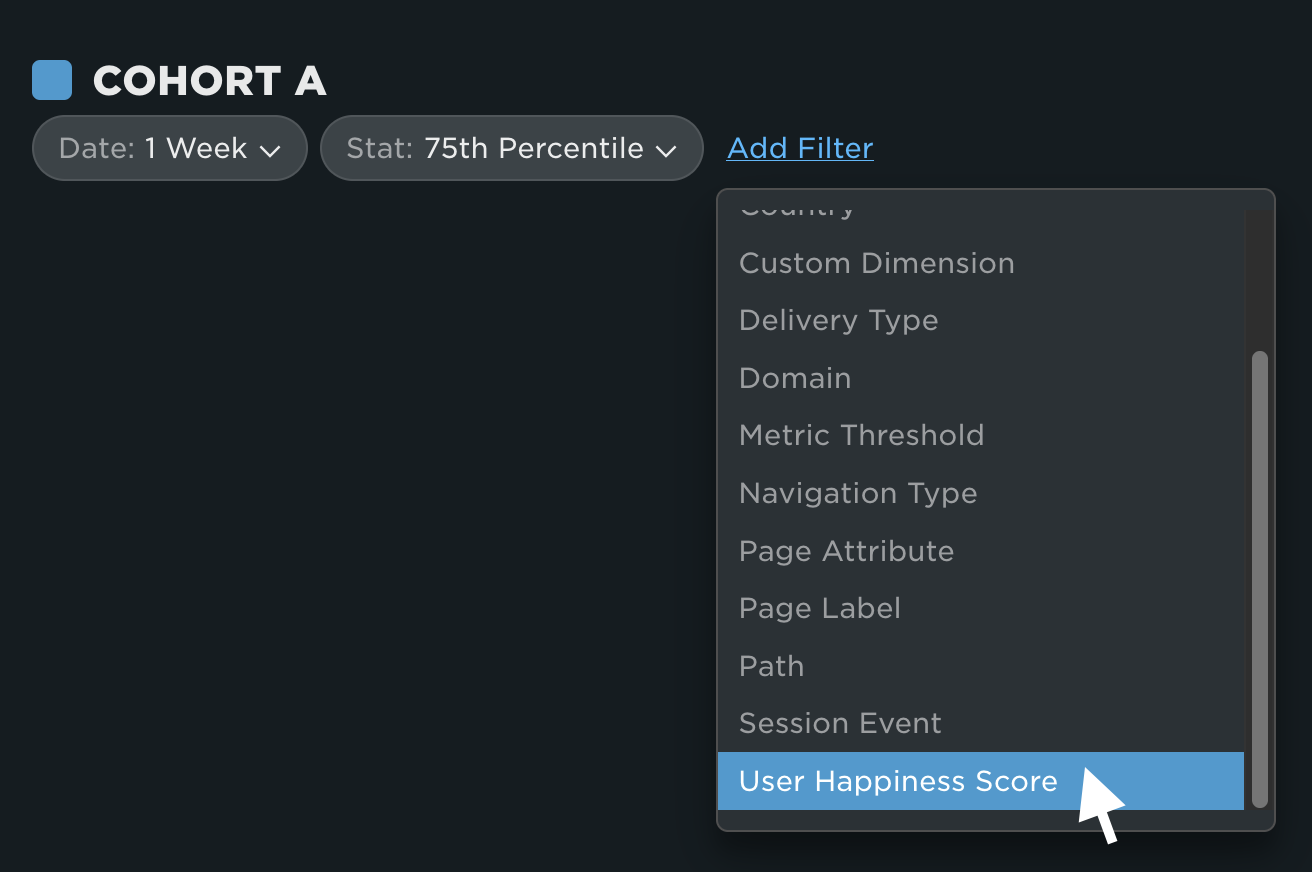Click the partially visible Country option

coord(981,212)
